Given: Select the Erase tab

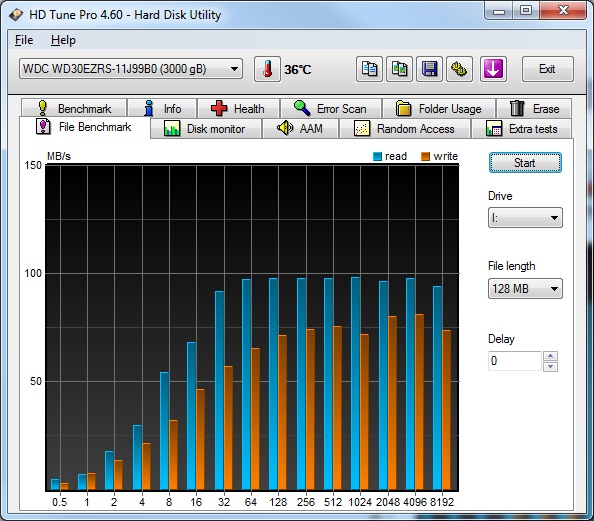Looking at the screenshot, I should coord(534,109).
